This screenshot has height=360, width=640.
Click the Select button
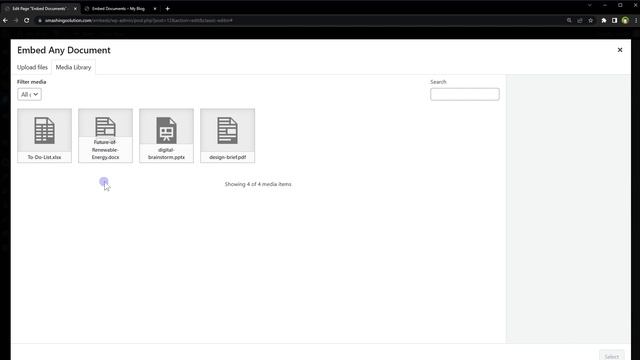[611, 356]
